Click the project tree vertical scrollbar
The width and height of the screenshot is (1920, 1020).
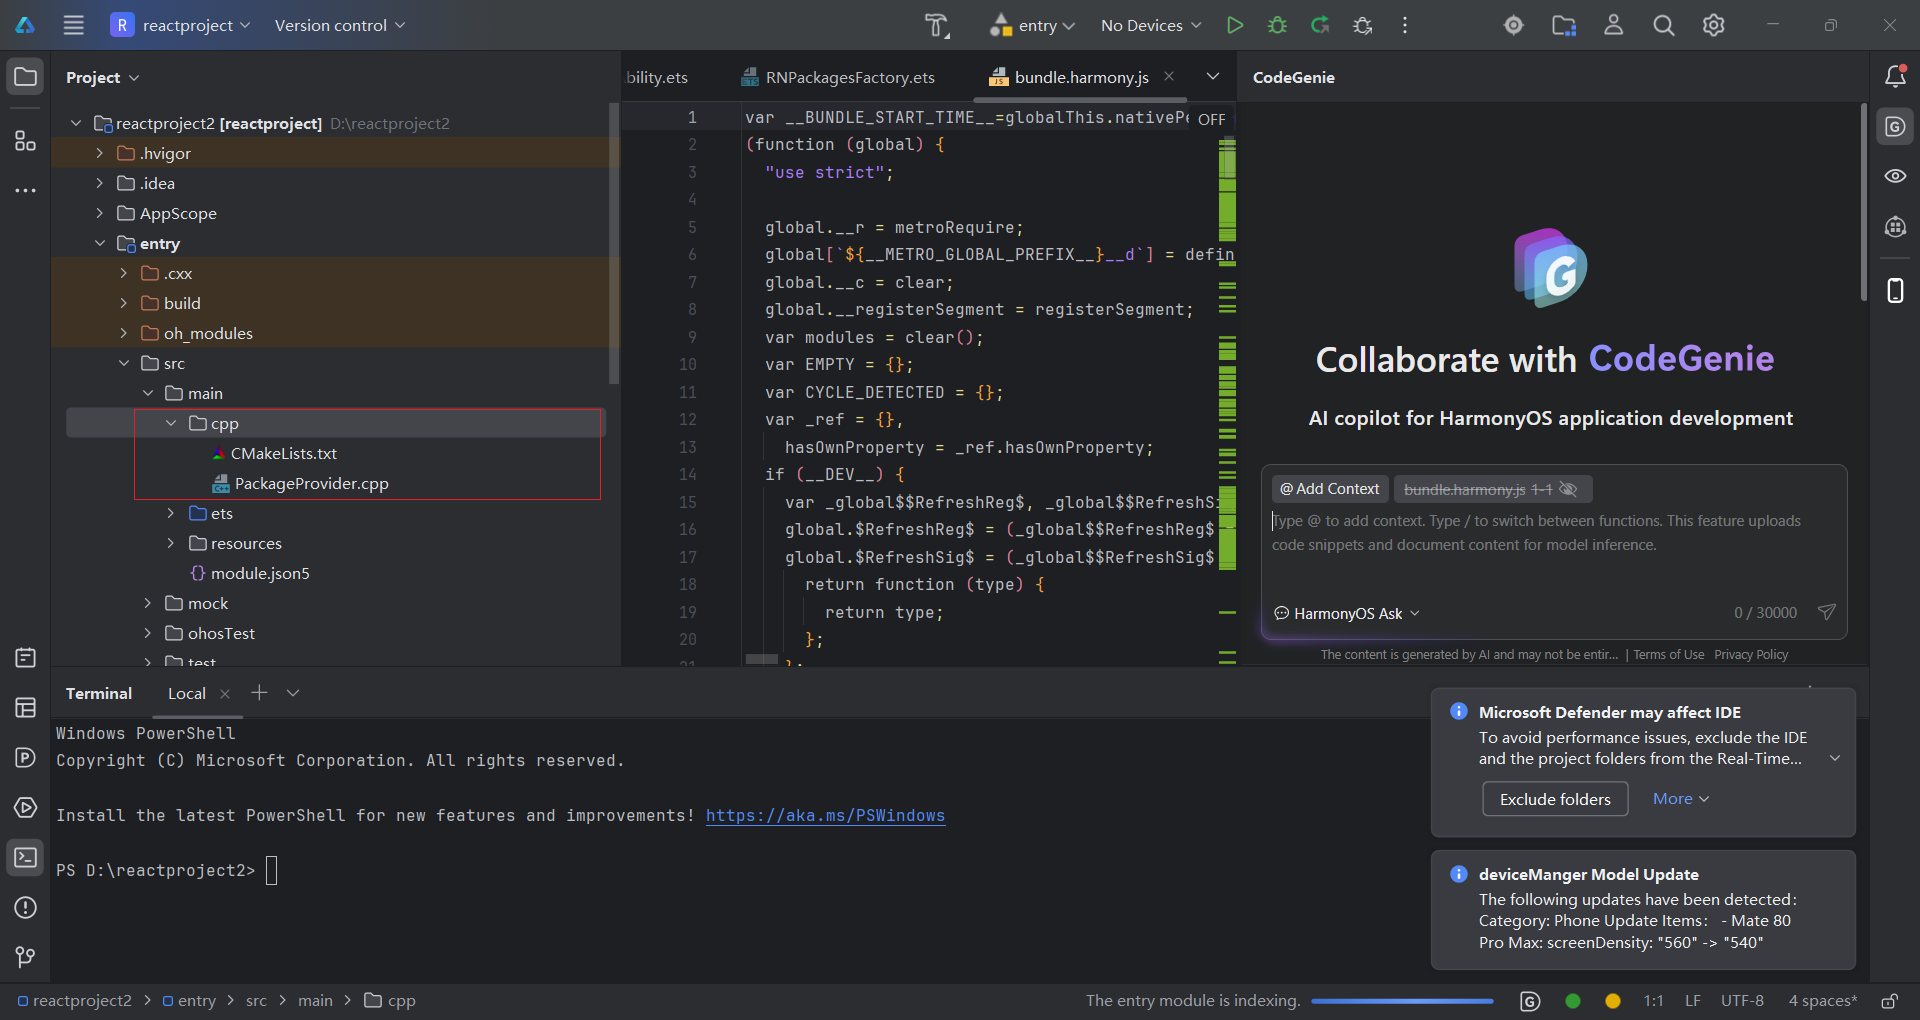click(614, 244)
